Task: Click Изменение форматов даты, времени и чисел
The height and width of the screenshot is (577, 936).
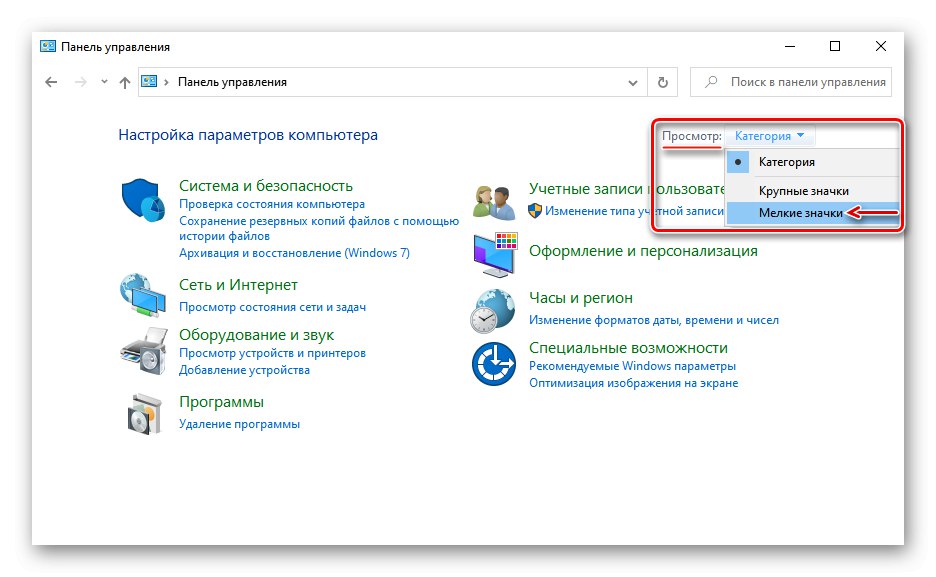Action: (x=654, y=320)
